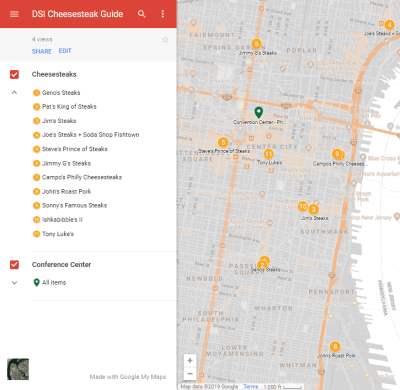Click the green Convention Center map pin
This screenshot has height=390, width=400.
(x=258, y=112)
